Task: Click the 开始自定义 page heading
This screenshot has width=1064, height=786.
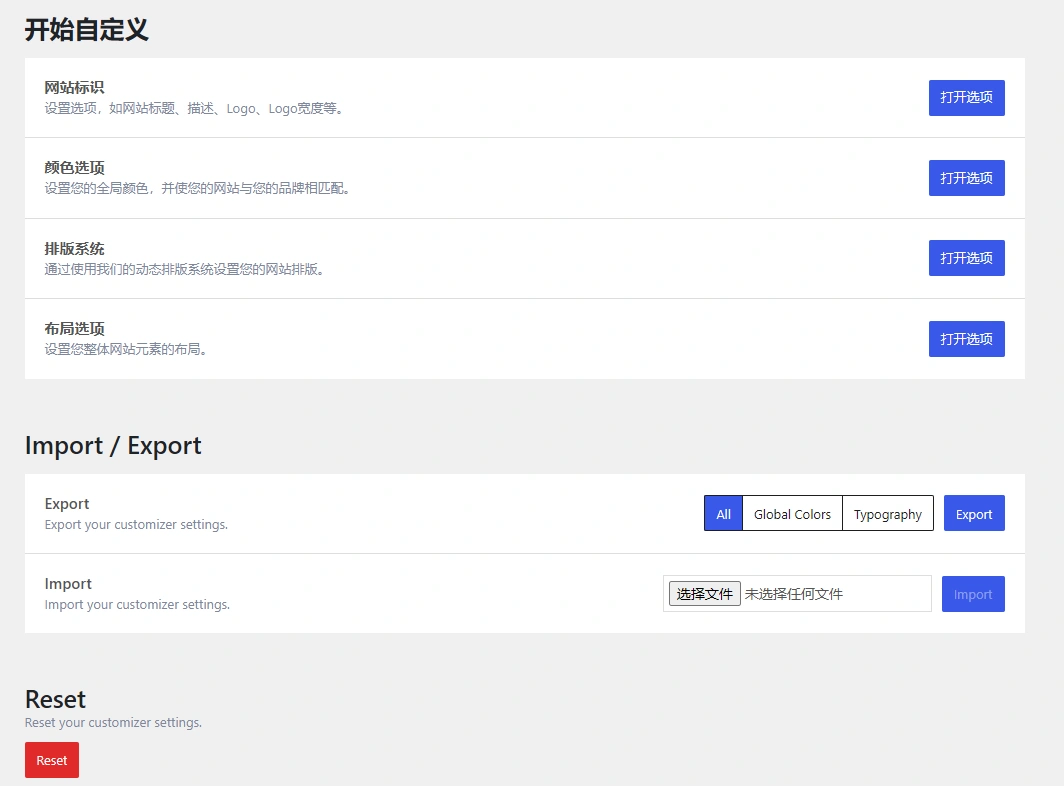Action: point(85,29)
